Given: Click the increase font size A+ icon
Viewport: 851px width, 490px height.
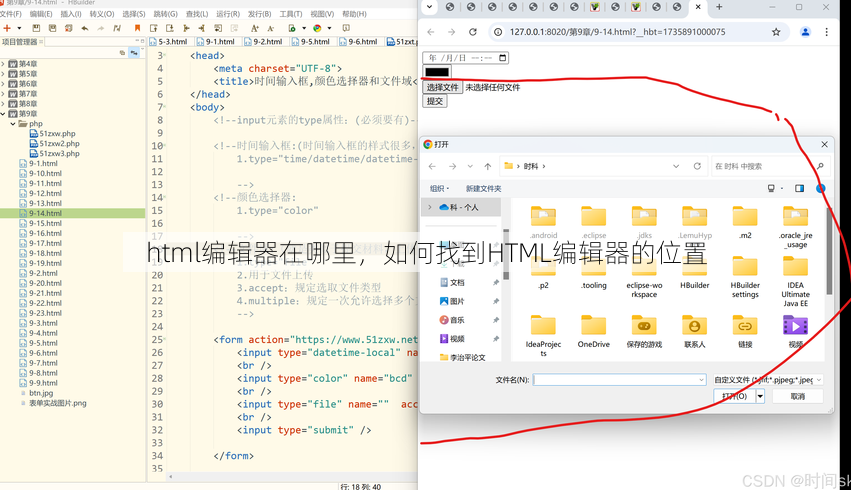Looking at the screenshot, I should click(x=255, y=28).
